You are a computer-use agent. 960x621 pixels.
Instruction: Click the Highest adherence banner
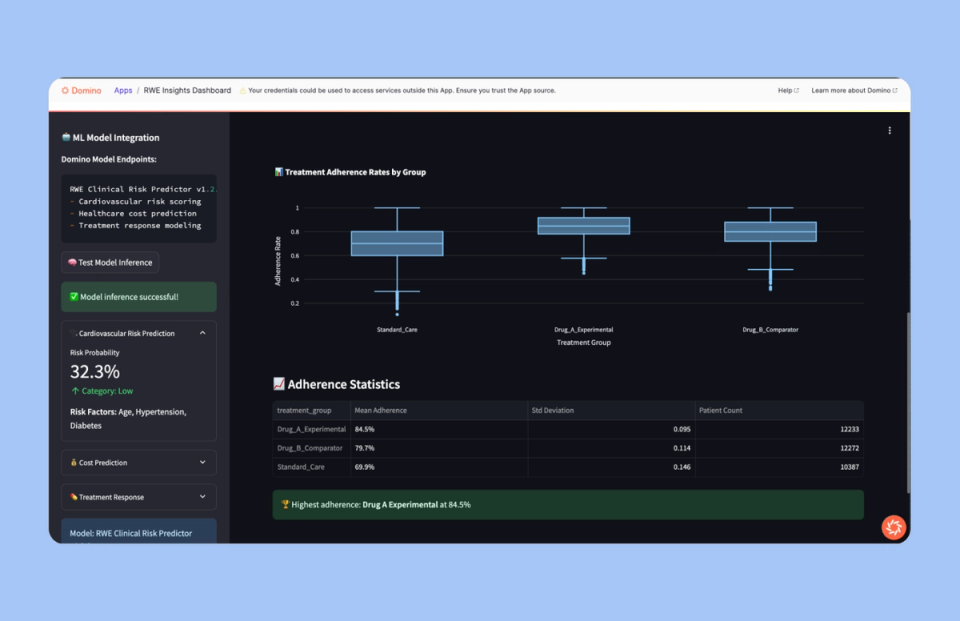coord(568,505)
